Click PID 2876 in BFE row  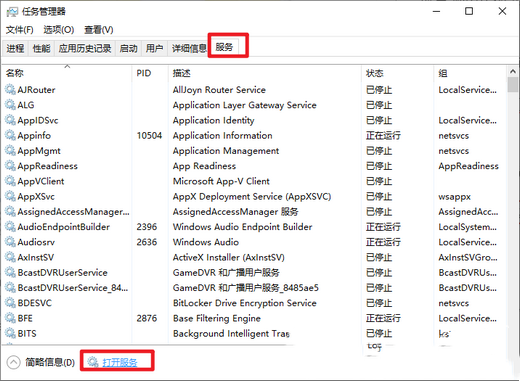pyautogui.click(x=147, y=318)
